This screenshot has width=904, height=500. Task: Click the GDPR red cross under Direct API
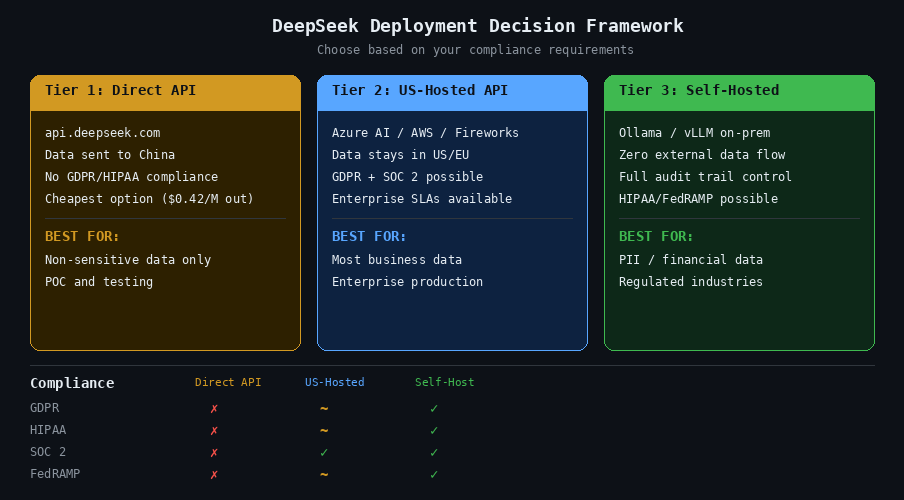point(214,409)
